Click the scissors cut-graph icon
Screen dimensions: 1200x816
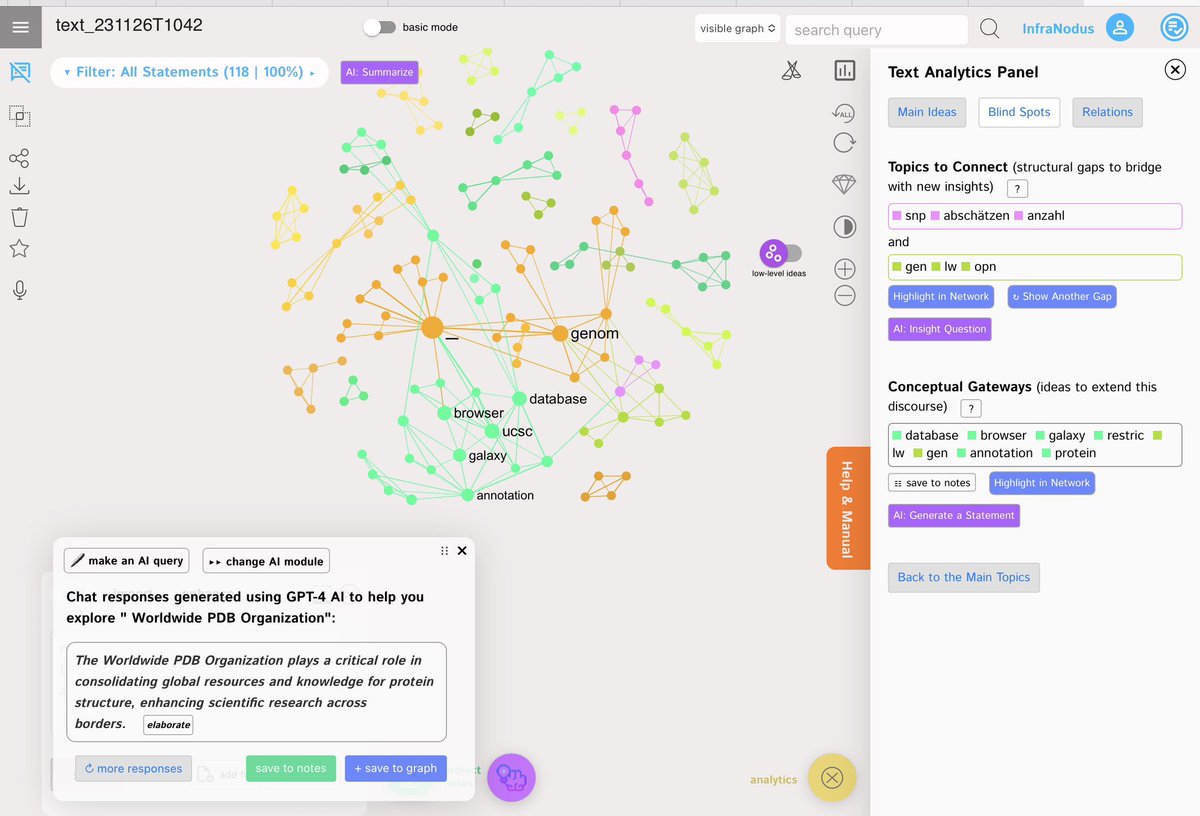point(791,70)
